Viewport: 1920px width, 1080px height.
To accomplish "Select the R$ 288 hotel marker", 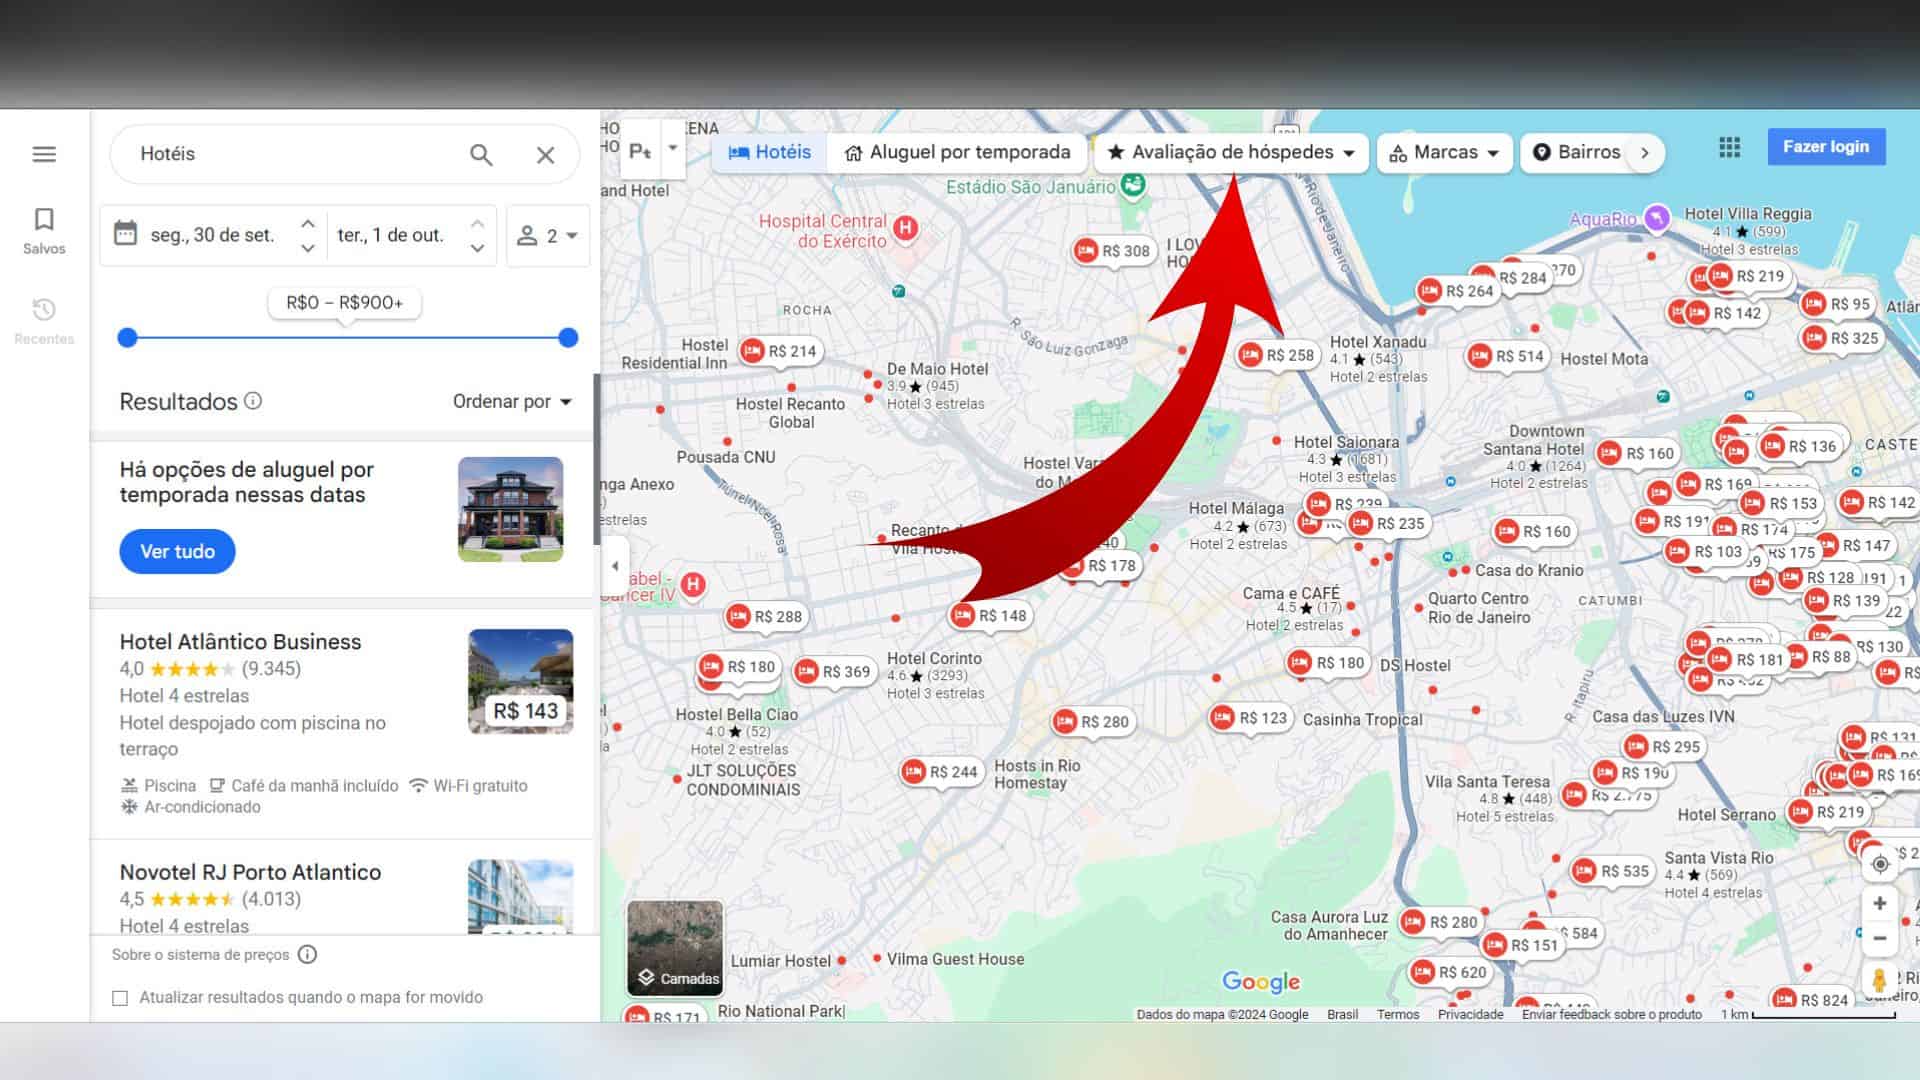I will click(x=766, y=617).
